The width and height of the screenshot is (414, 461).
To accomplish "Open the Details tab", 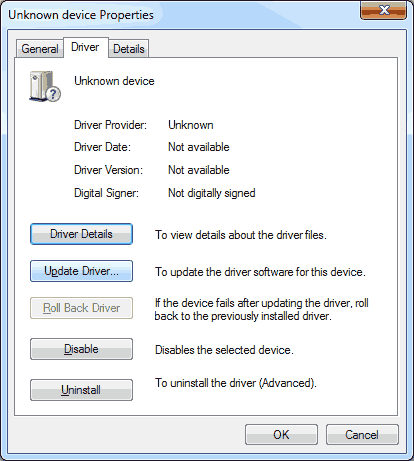I will (129, 49).
